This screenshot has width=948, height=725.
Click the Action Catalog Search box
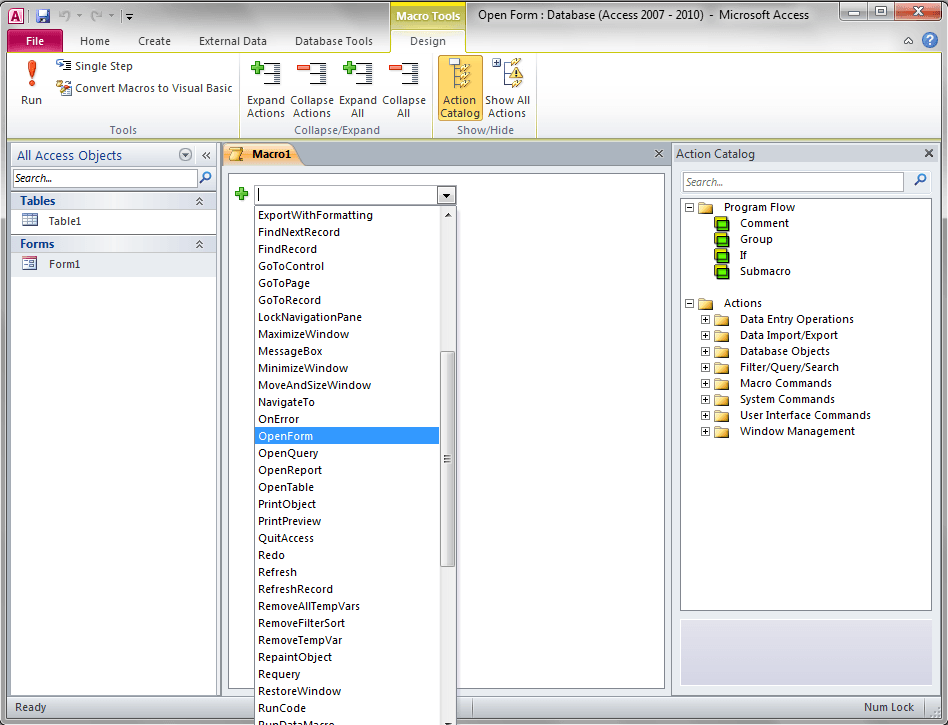tap(793, 181)
